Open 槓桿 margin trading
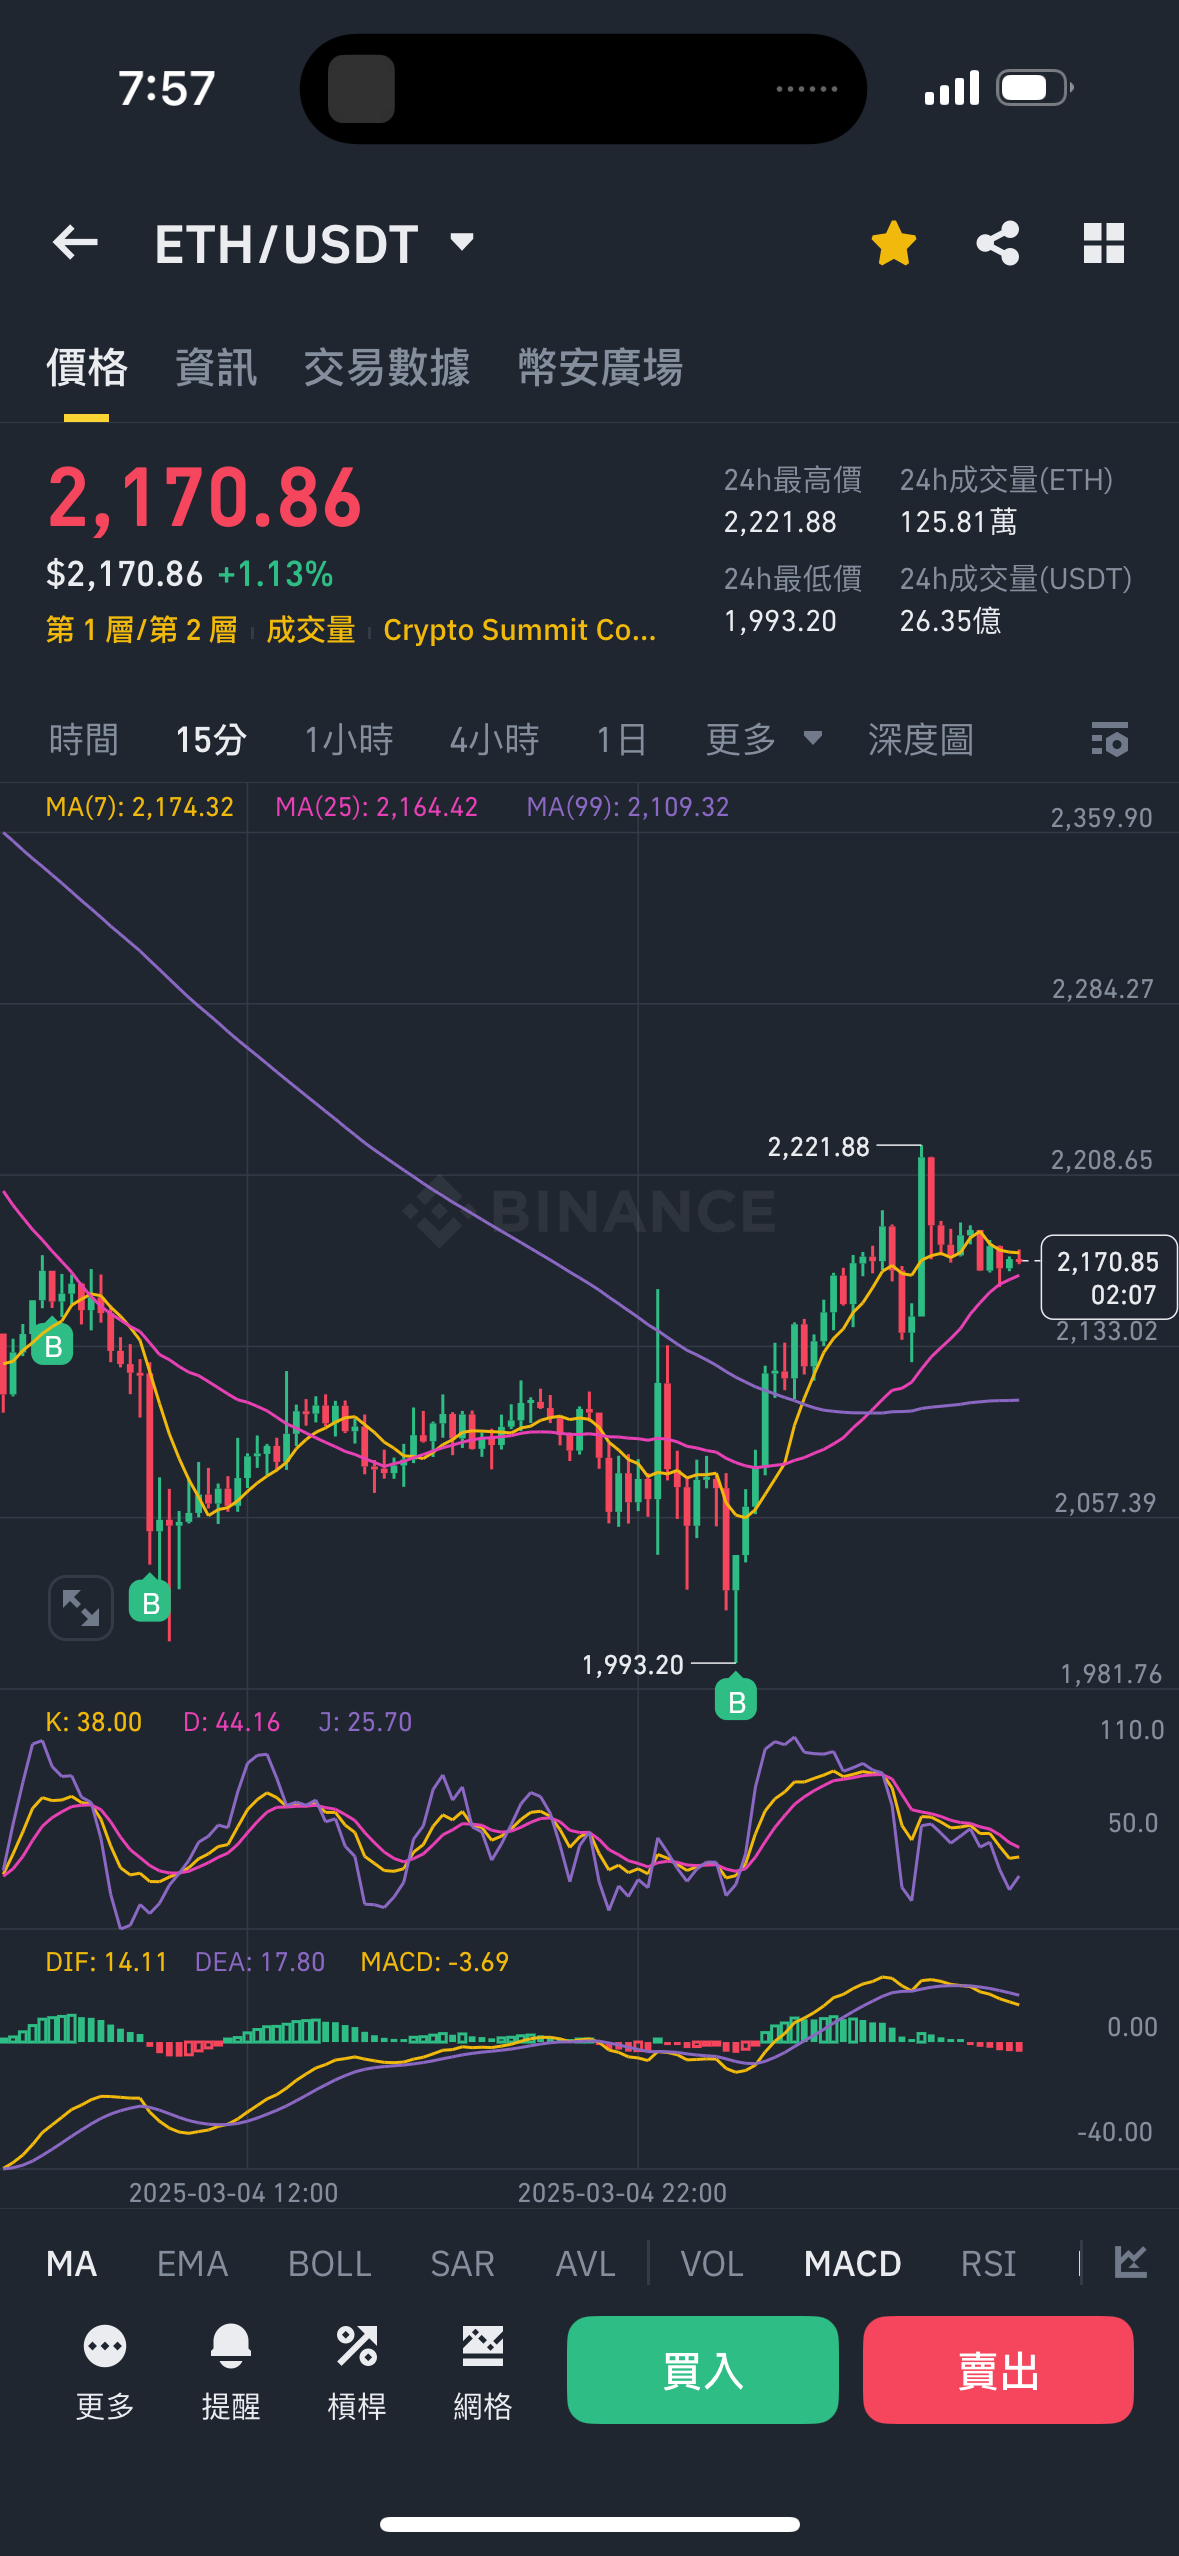The width and height of the screenshot is (1179, 2556). point(357,2371)
